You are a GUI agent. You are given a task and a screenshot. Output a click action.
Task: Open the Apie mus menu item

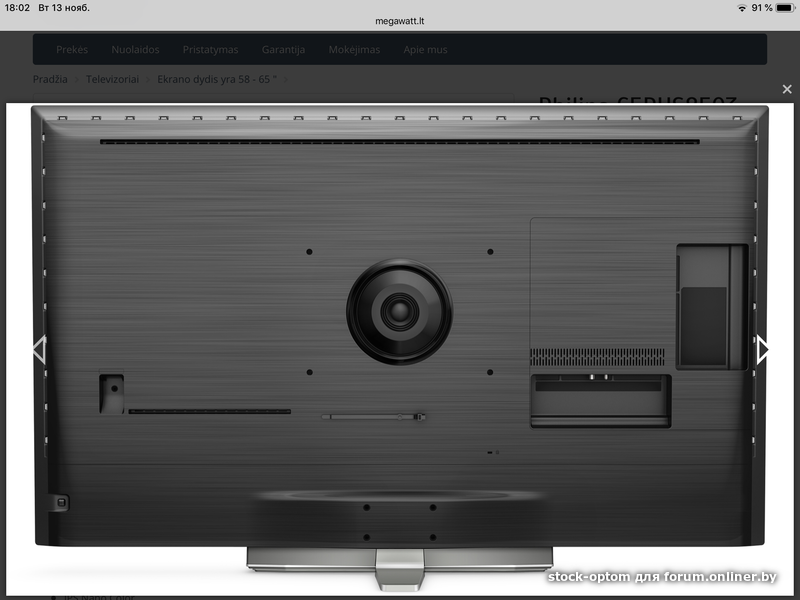coord(425,49)
